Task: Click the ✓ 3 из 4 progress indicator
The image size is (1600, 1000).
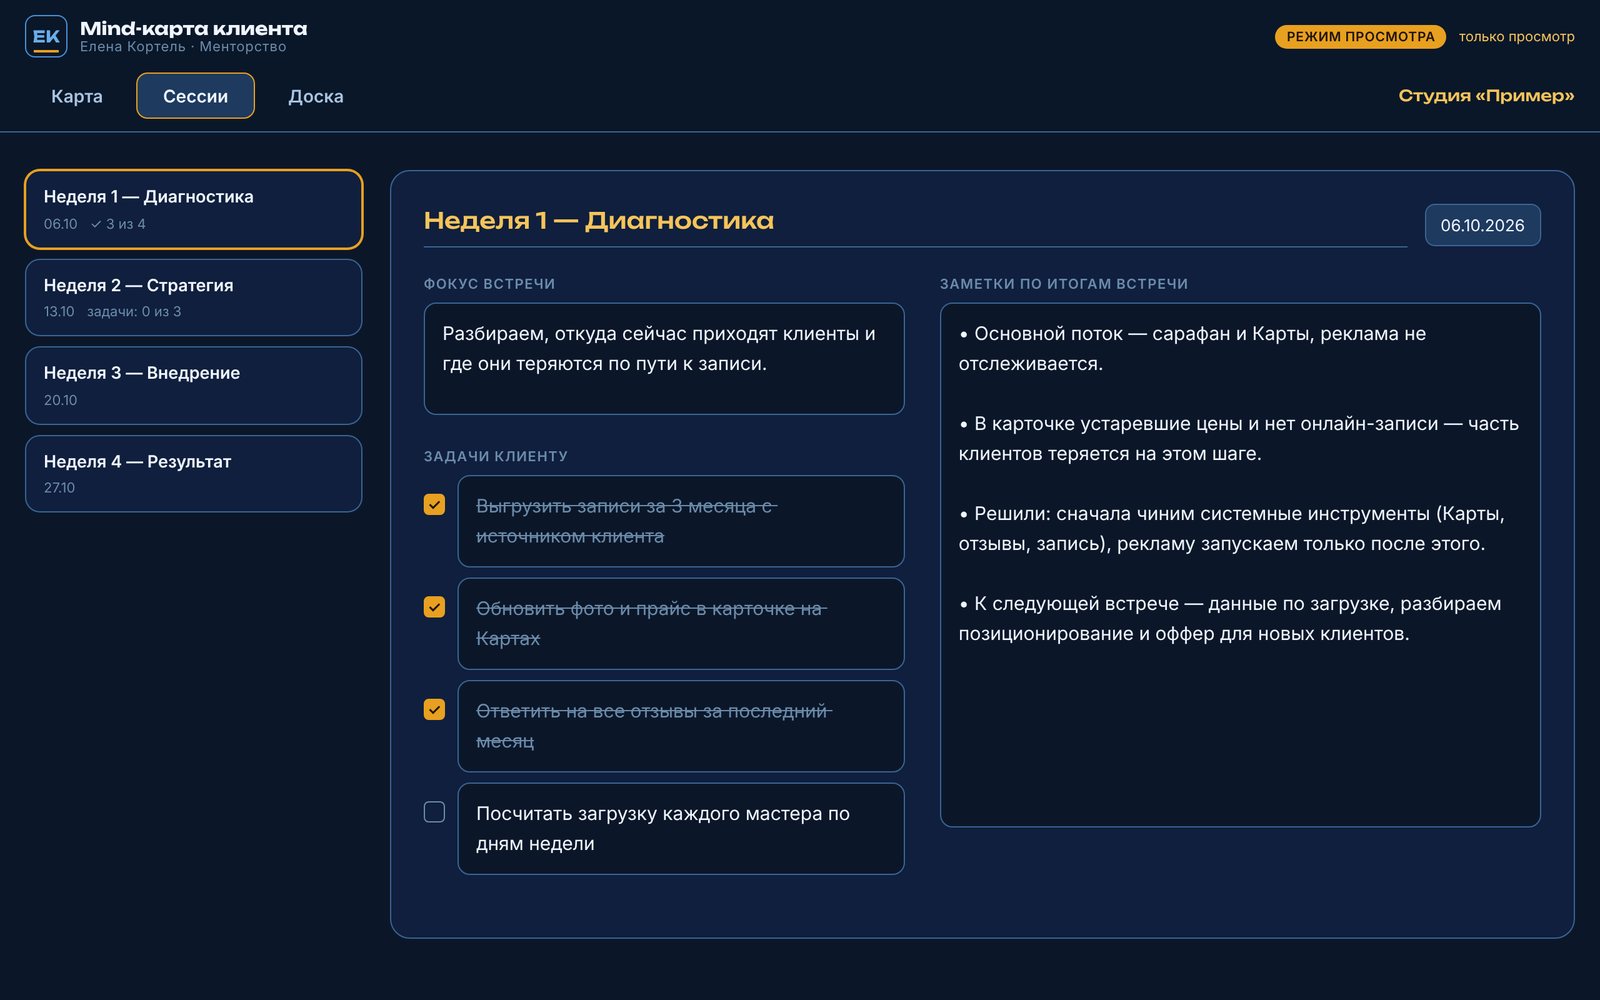Action: (x=118, y=224)
